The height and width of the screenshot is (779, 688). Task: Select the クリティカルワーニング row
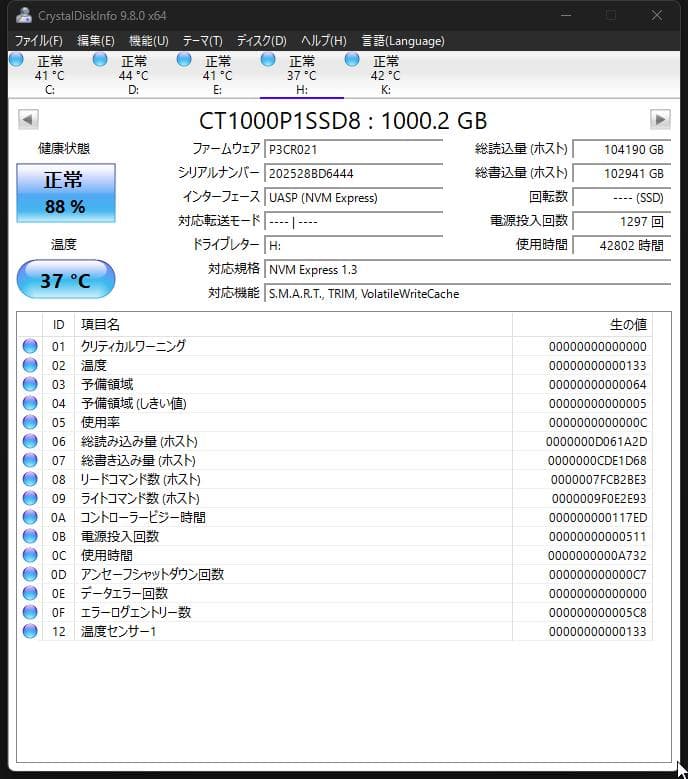pyautogui.click(x=335, y=346)
